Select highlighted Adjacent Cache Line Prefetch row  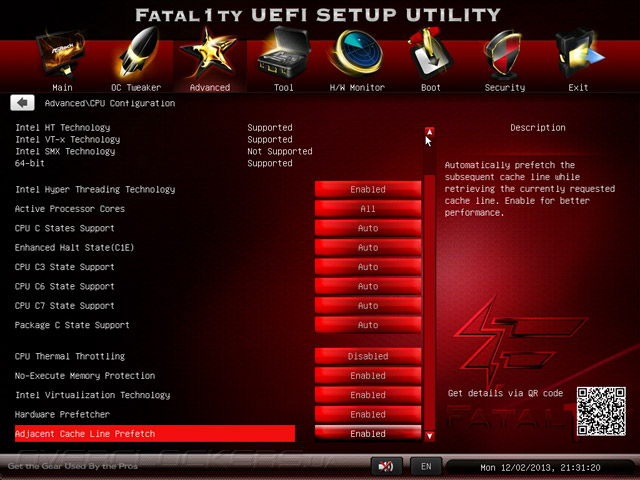[x=155, y=433]
